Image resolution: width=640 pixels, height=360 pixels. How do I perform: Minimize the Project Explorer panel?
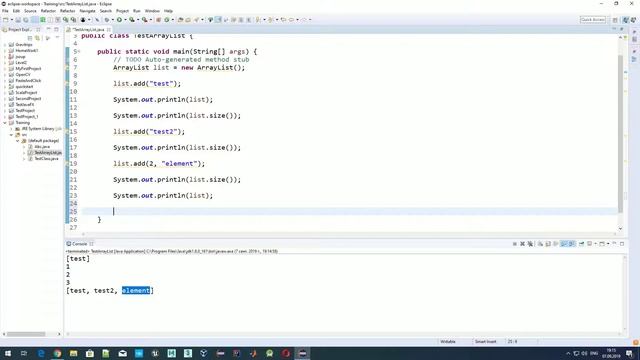49,29
